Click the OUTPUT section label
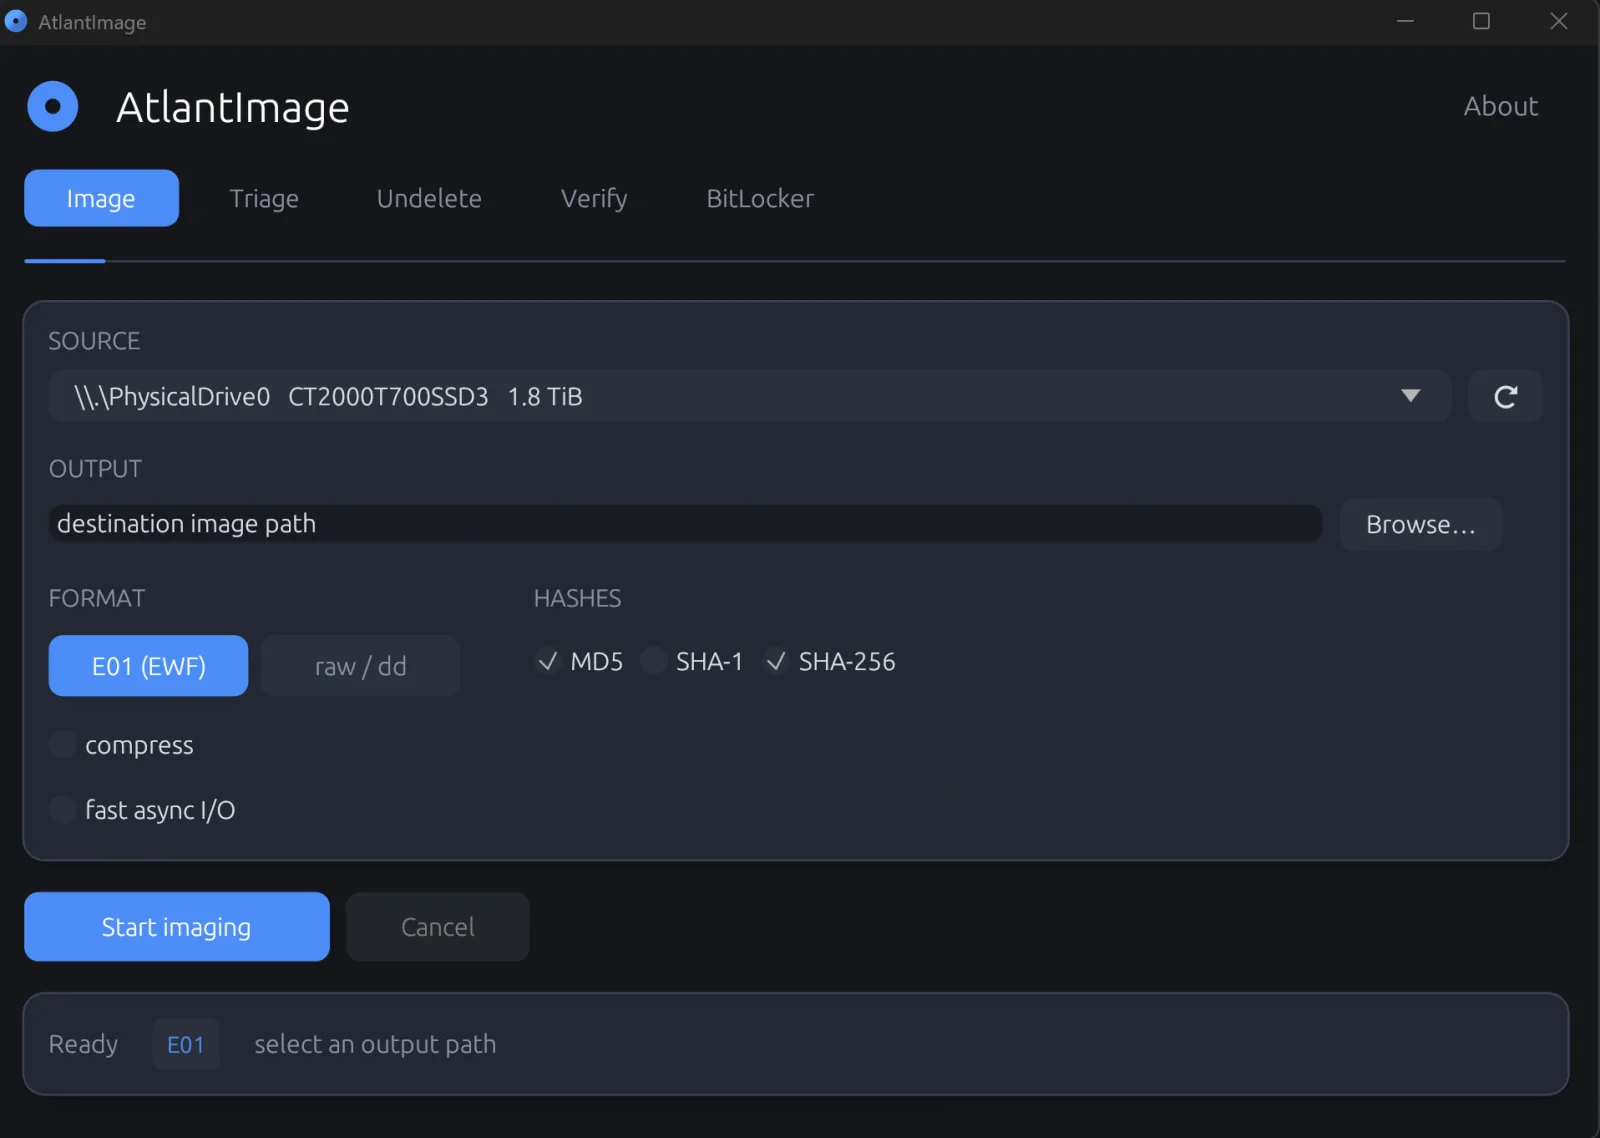Viewport: 1600px width, 1138px height. [x=95, y=469]
